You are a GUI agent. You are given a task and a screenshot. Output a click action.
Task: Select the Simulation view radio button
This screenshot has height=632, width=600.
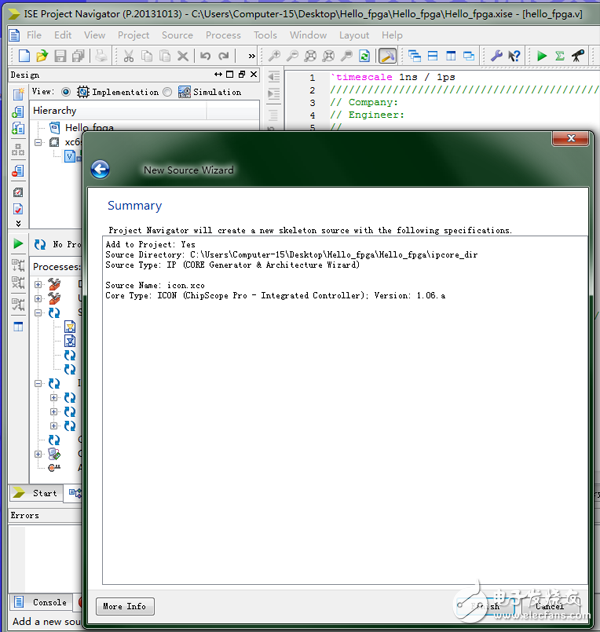pyautogui.click(x=167, y=92)
